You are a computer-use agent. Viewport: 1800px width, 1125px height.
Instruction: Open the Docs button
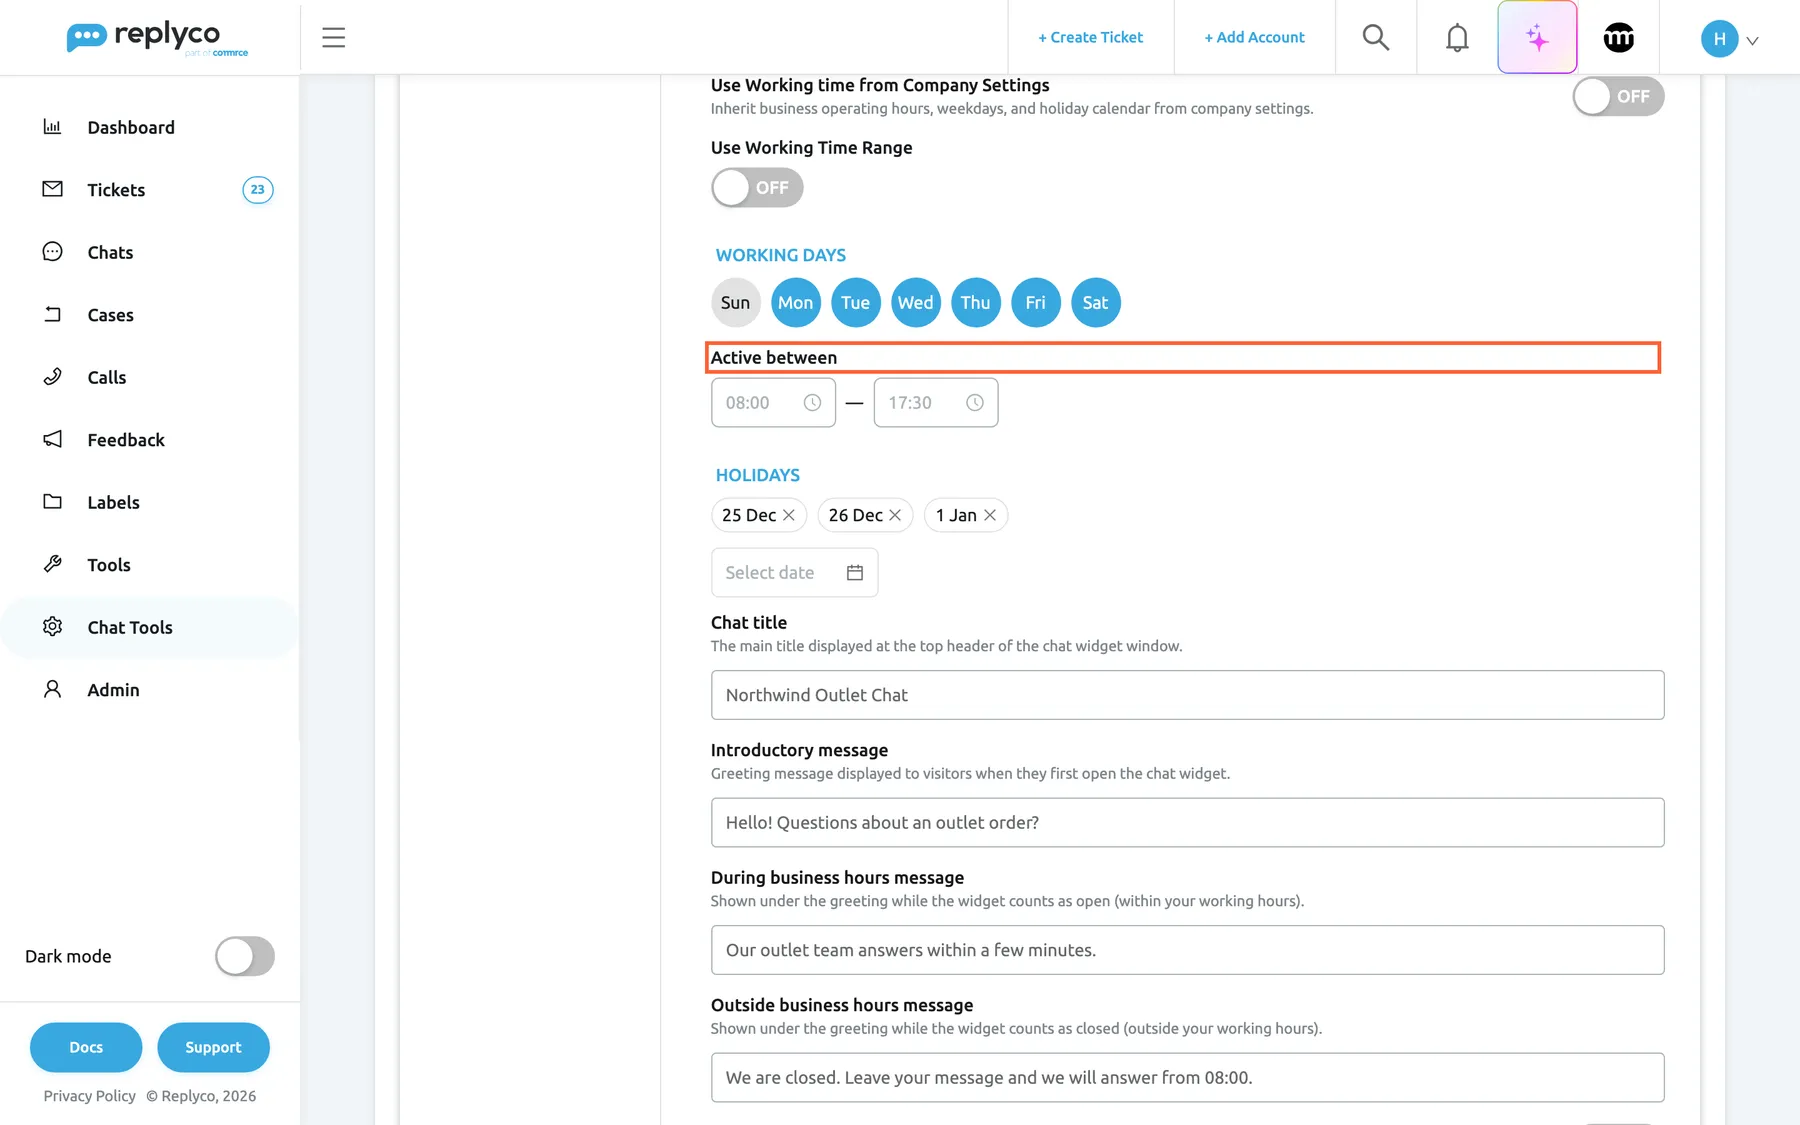86,1047
